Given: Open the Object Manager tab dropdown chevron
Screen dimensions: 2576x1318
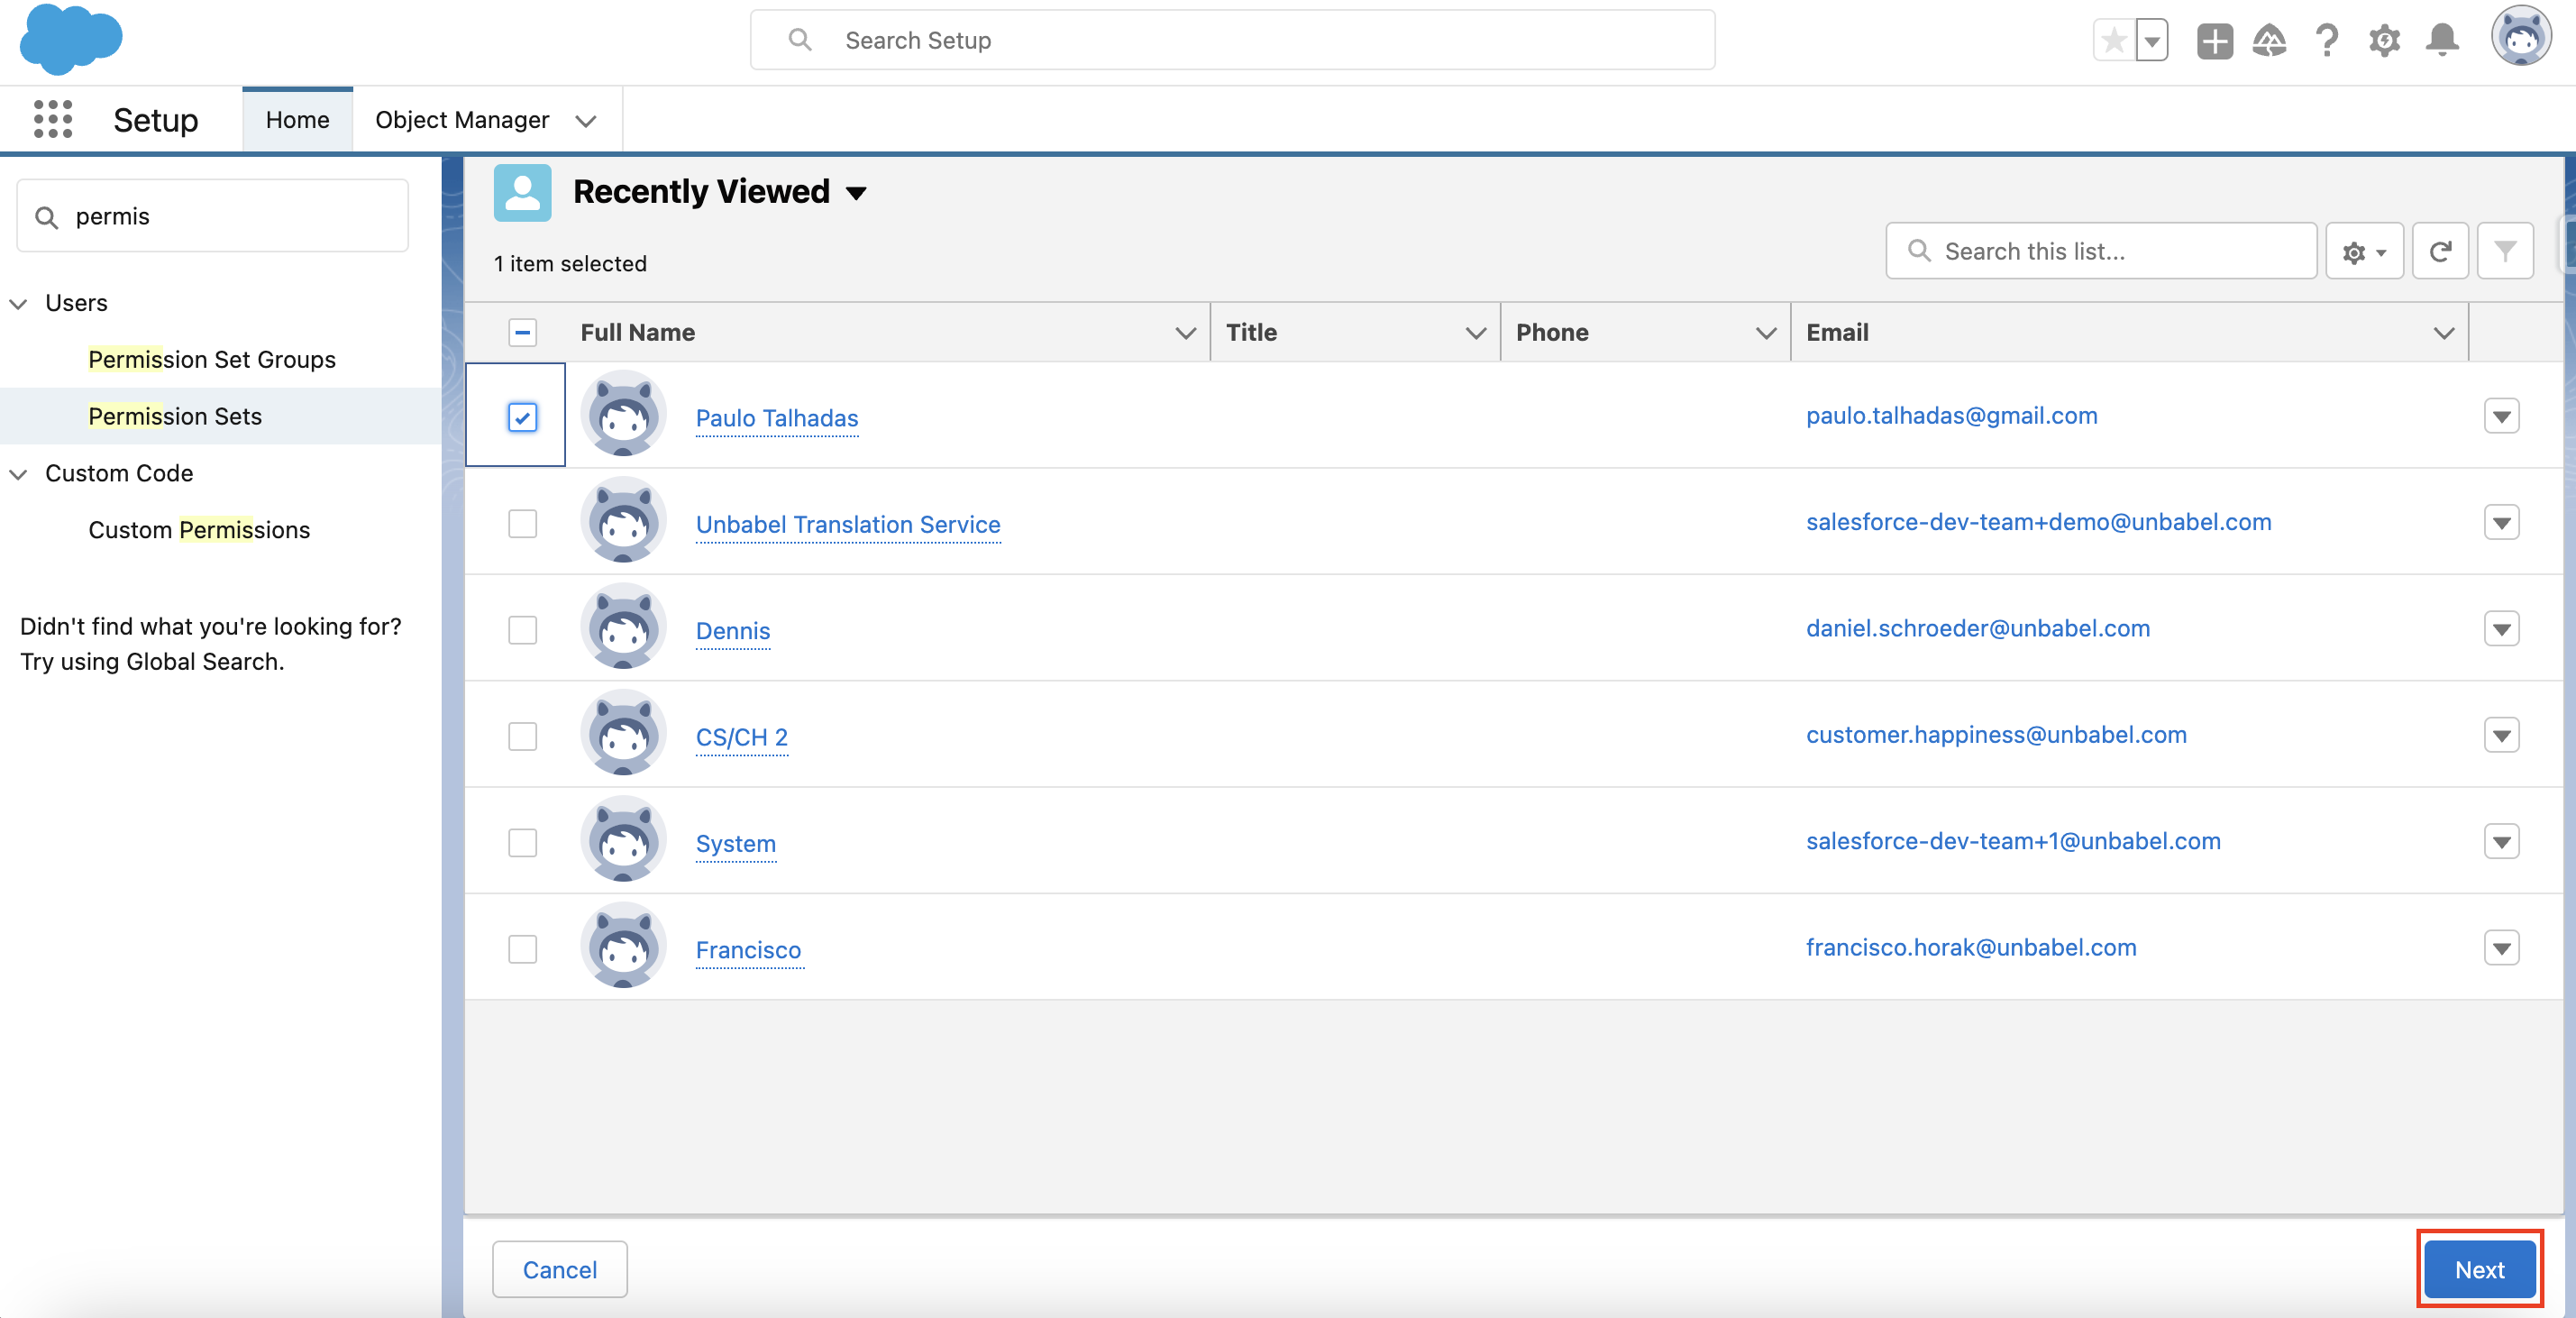Looking at the screenshot, I should [586, 120].
